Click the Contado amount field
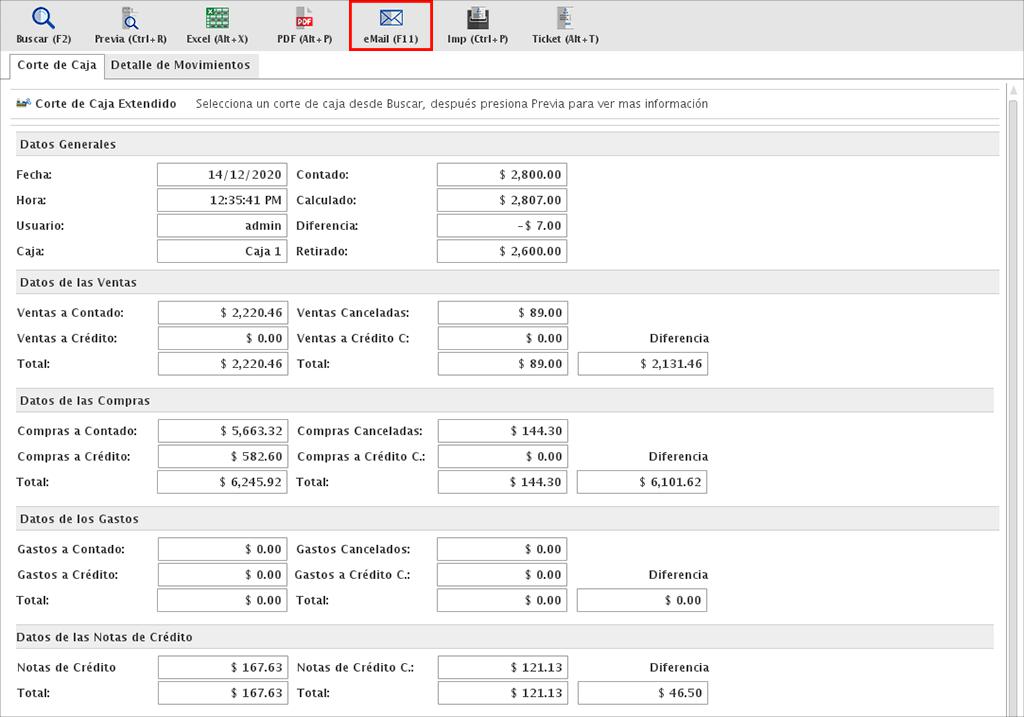 pos(502,174)
